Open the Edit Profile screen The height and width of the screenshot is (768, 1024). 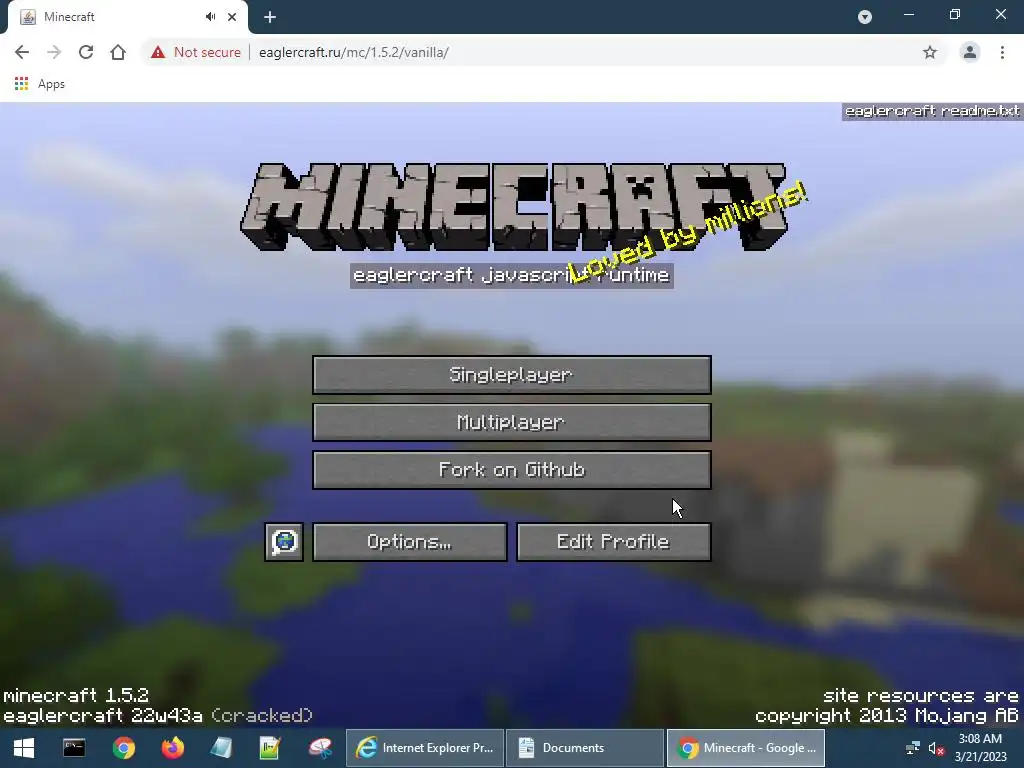(x=613, y=542)
